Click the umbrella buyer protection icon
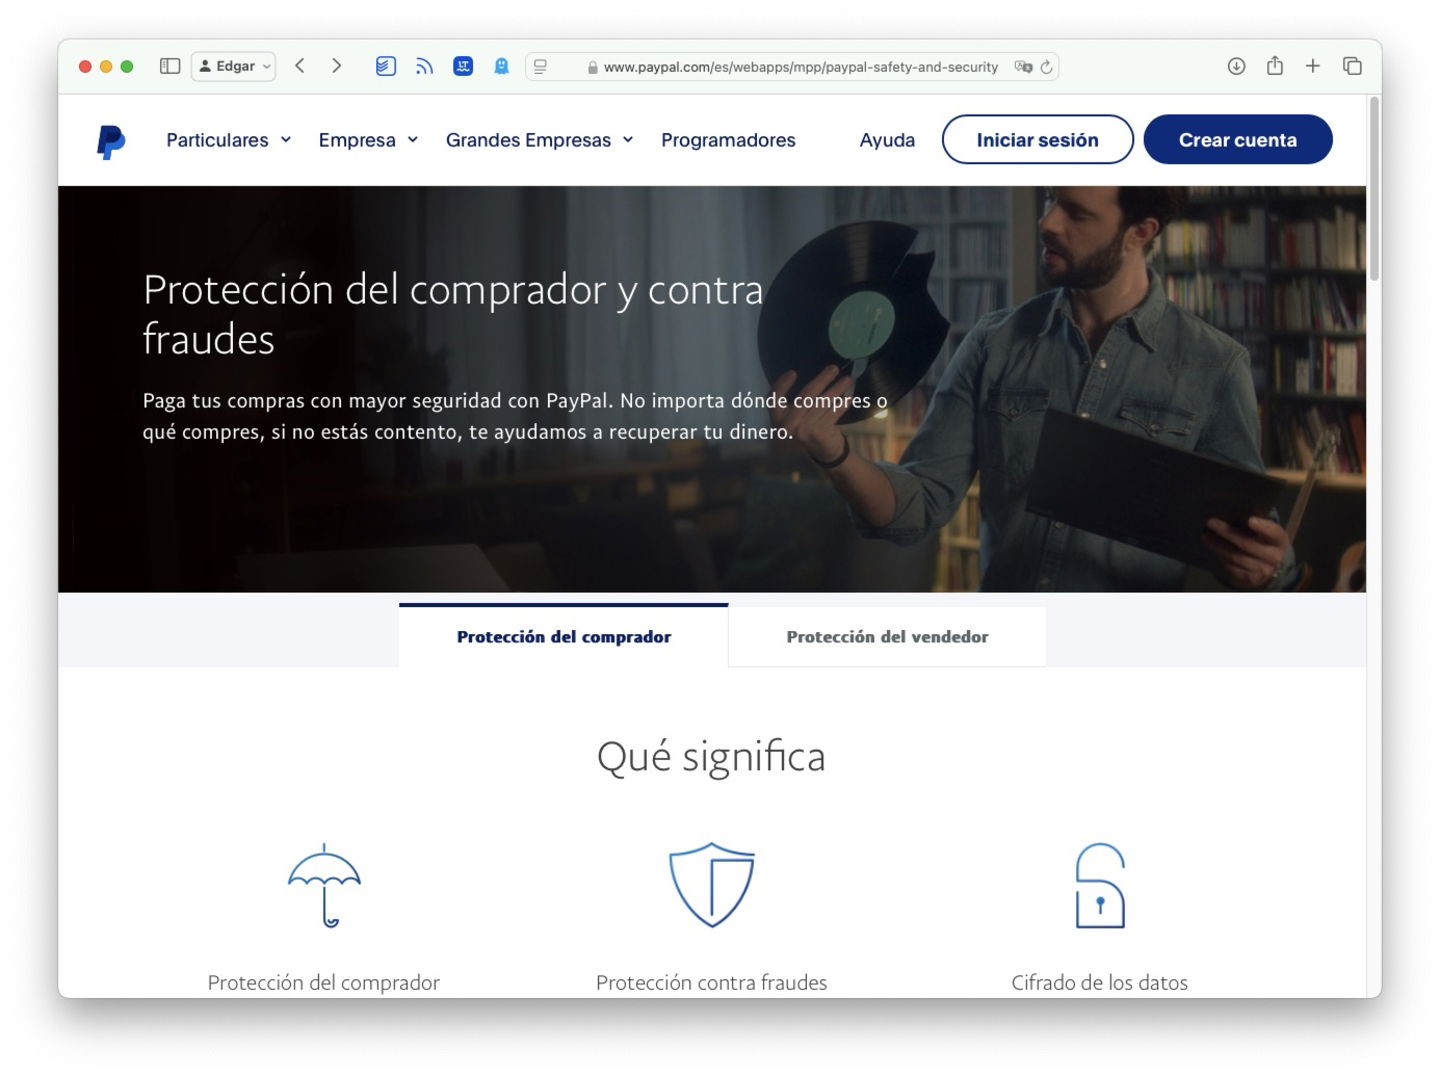1440x1075 pixels. (324, 885)
